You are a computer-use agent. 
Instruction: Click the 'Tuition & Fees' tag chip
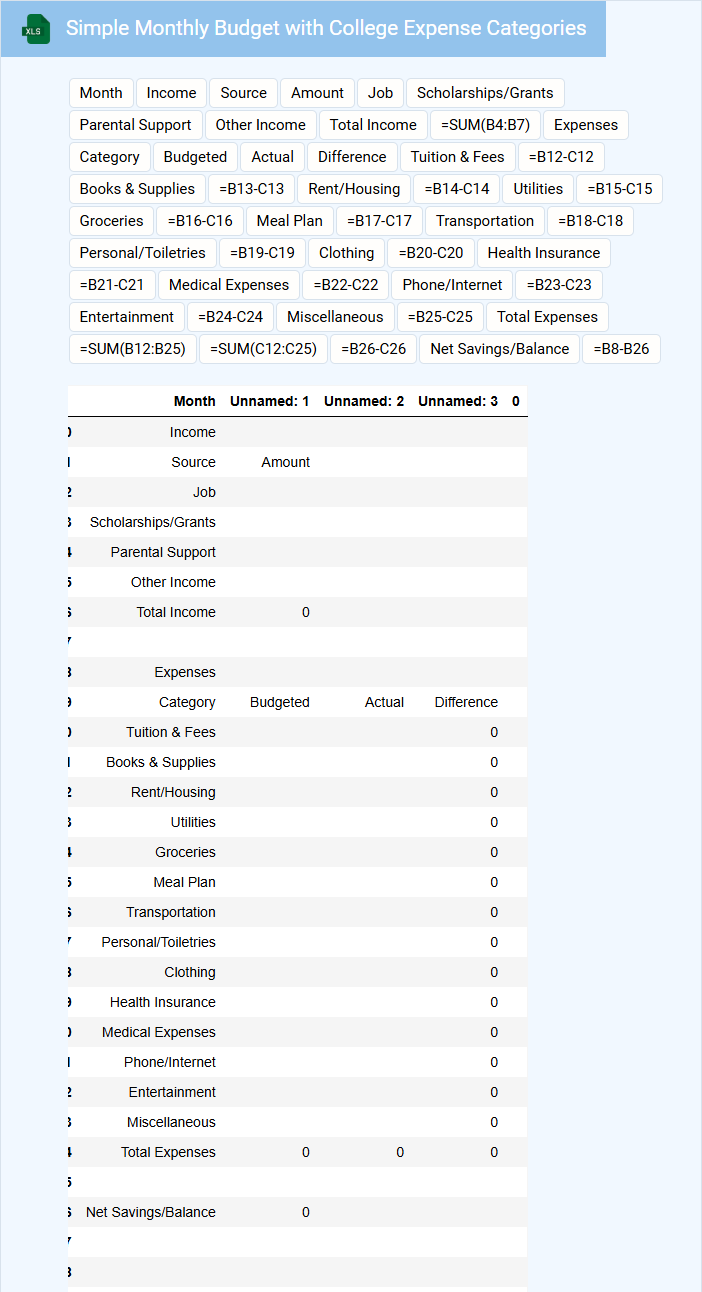point(458,157)
